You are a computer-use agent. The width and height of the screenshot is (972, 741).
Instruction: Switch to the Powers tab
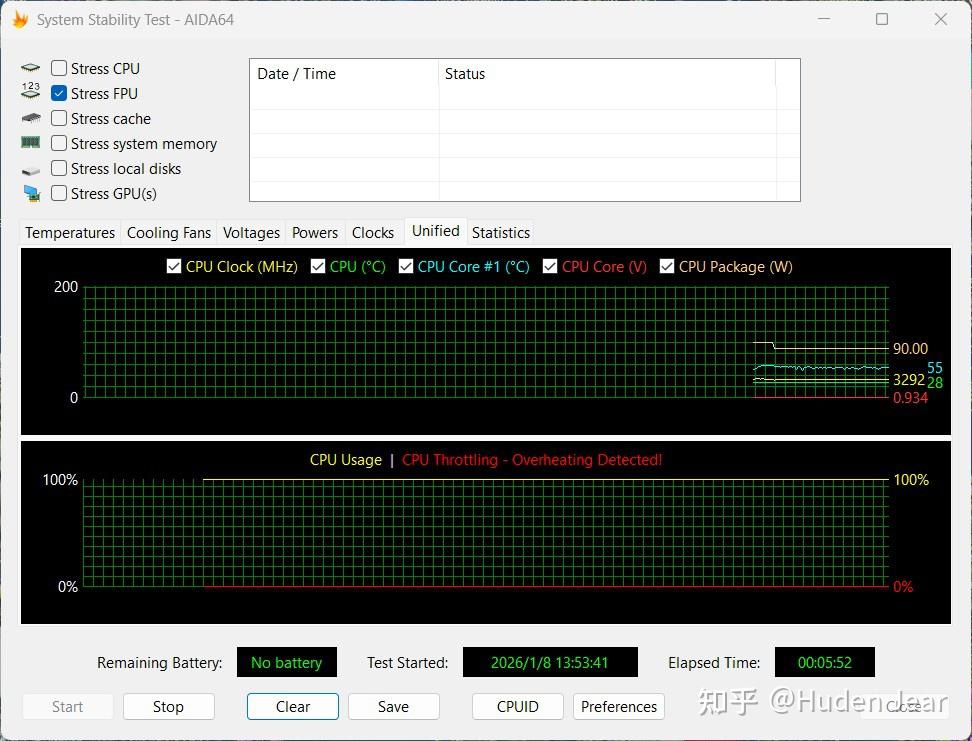(x=315, y=233)
